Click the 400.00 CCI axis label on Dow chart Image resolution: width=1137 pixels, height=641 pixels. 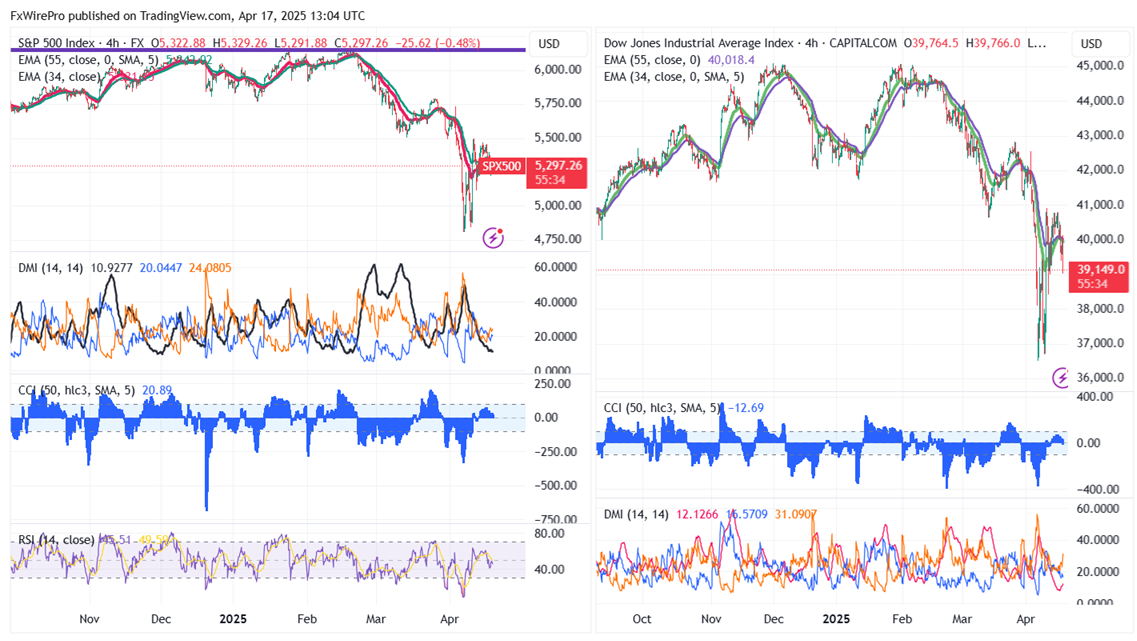point(1095,397)
